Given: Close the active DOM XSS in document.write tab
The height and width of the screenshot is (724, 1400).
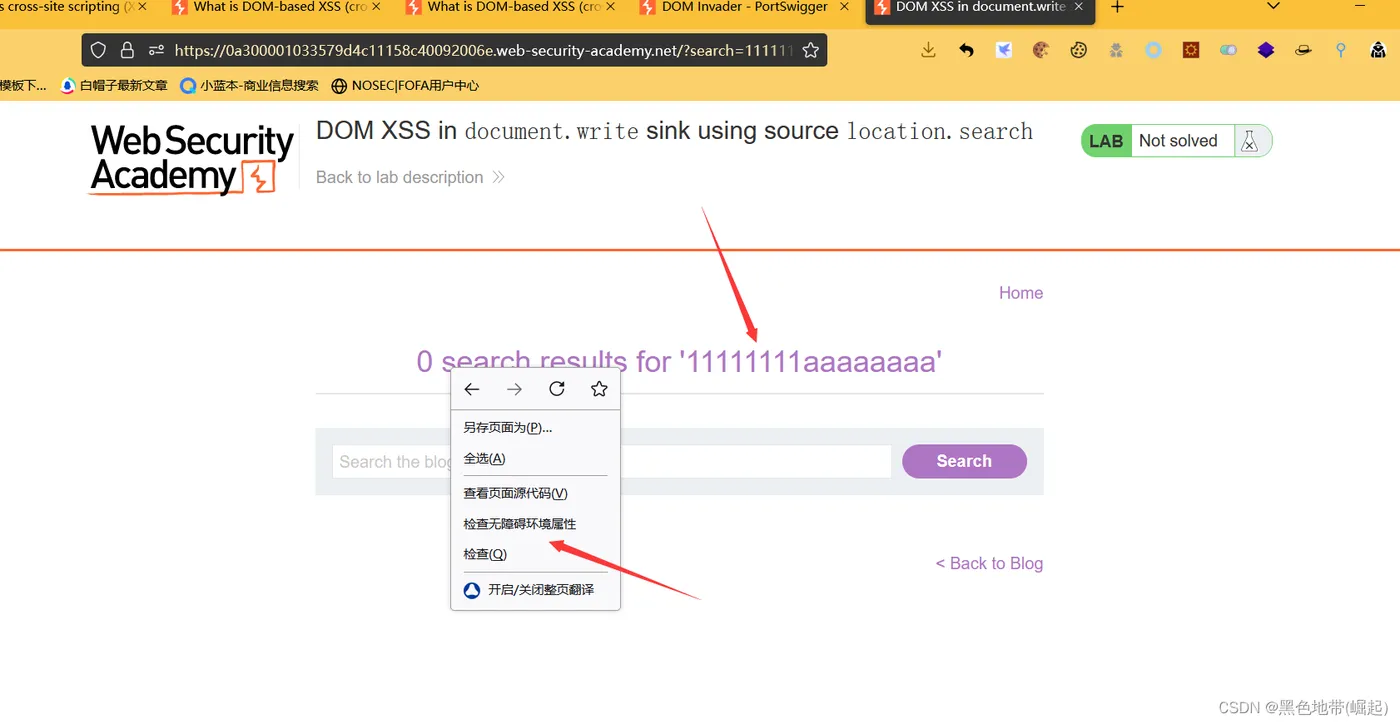Looking at the screenshot, I should (x=1079, y=7).
